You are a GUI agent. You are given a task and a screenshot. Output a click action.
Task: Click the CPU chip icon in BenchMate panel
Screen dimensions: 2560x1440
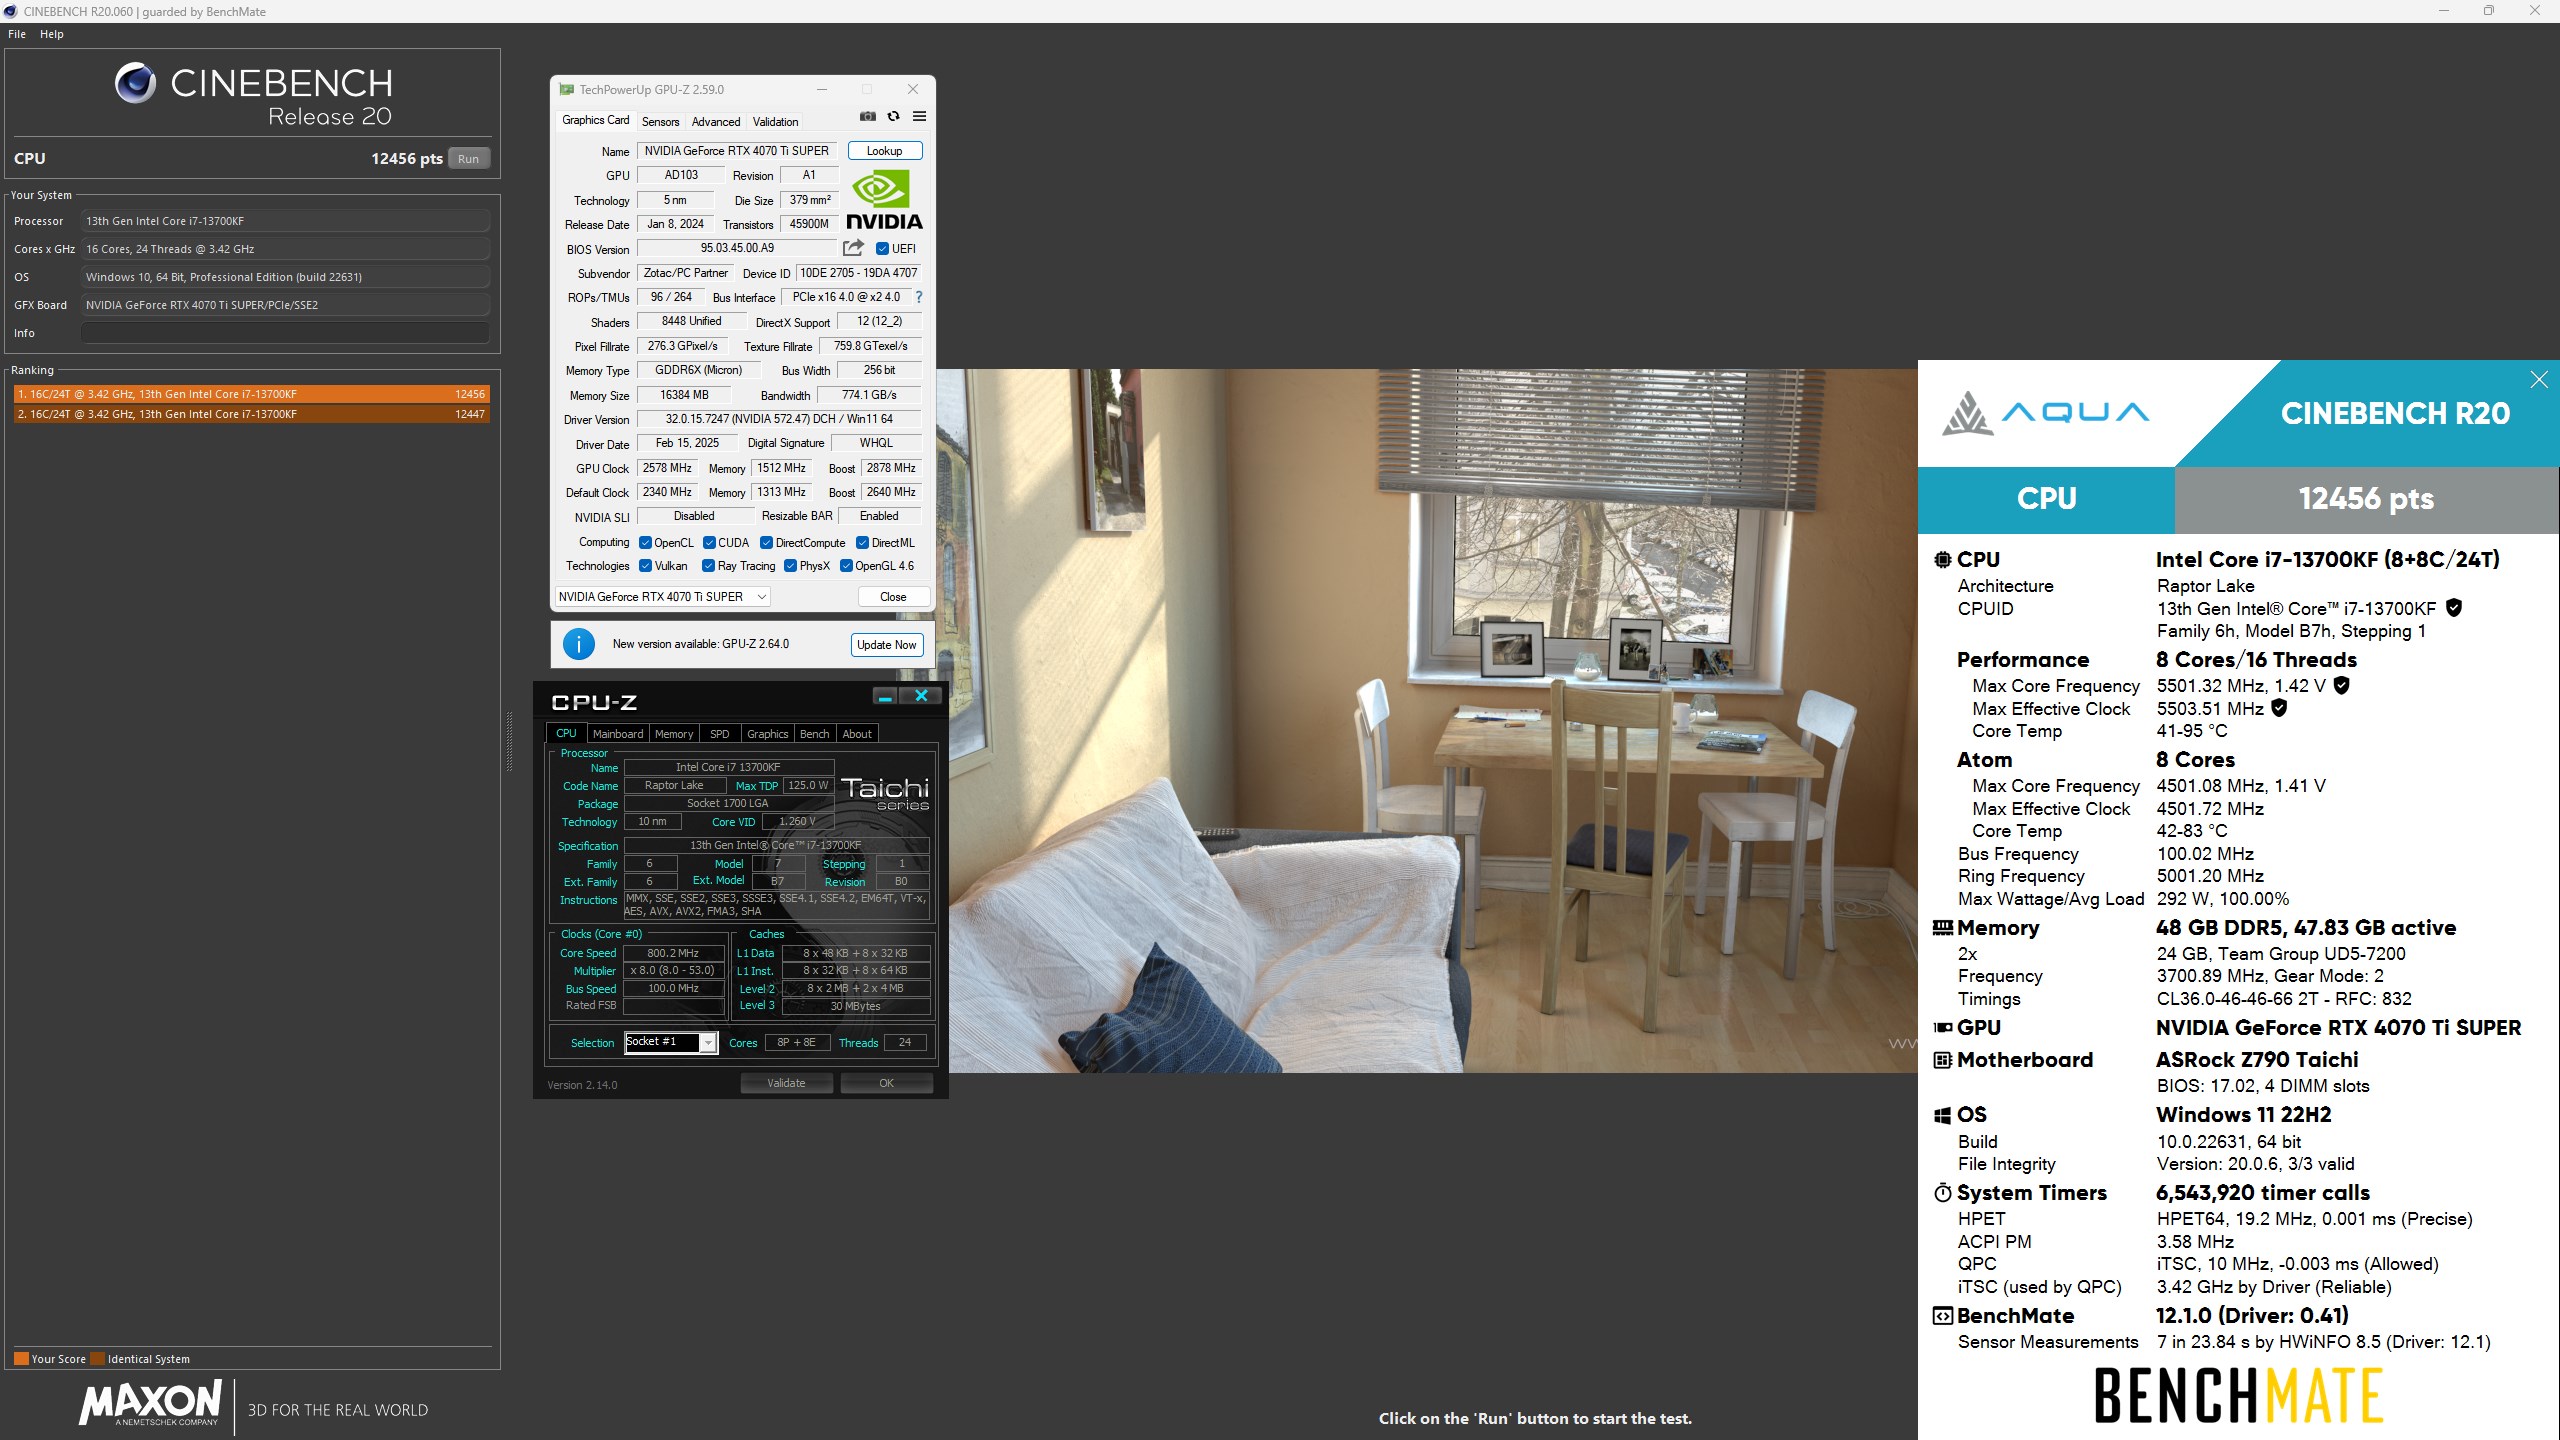[1943, 560]
